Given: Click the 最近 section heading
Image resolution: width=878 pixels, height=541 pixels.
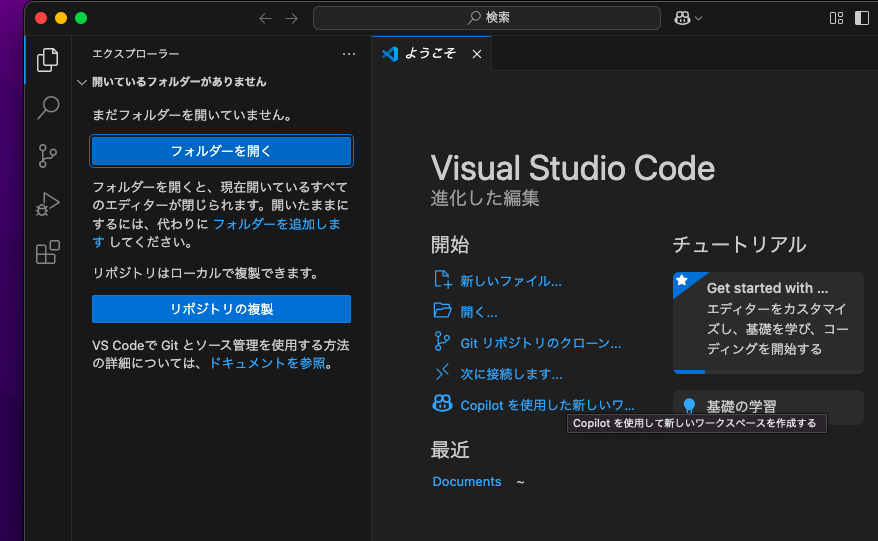Looking at the screenshot, I should click(x=450, y=450).
